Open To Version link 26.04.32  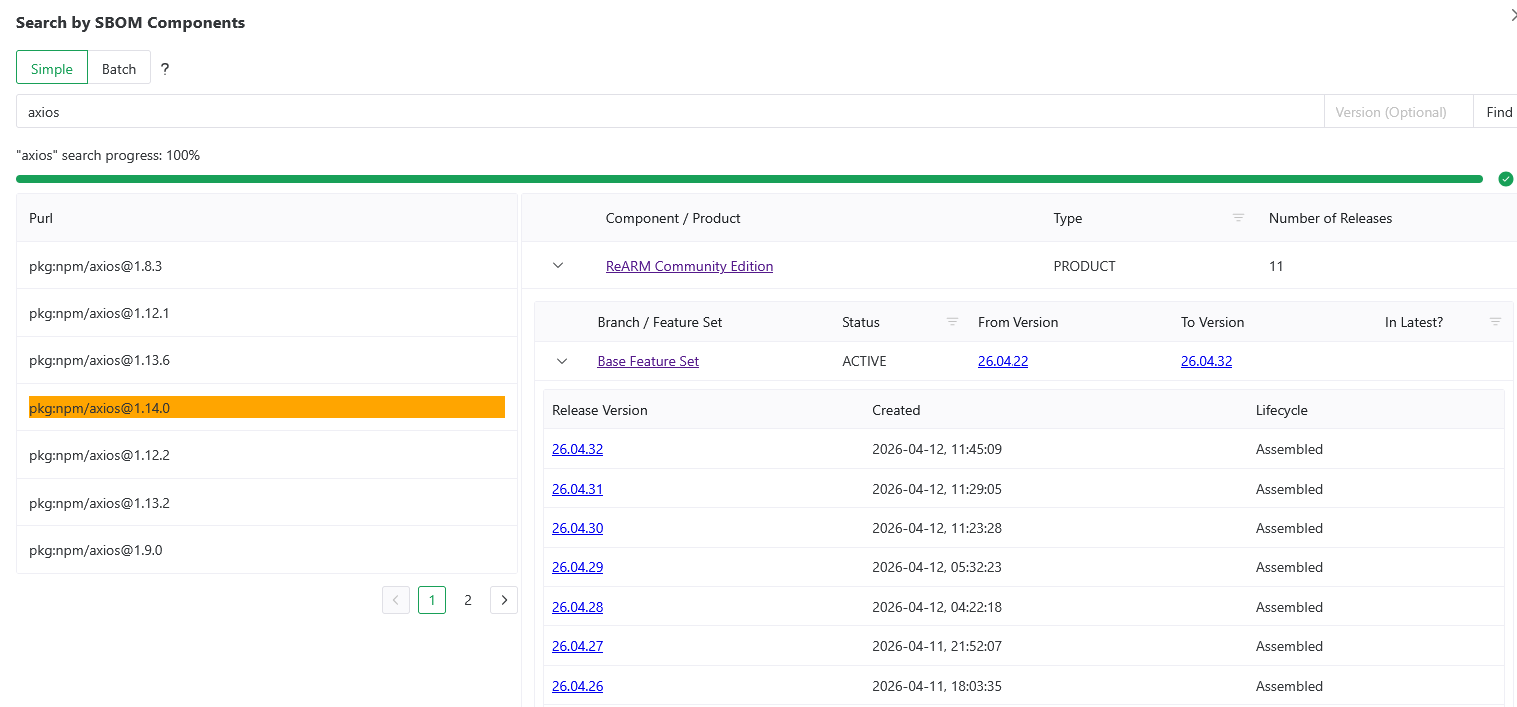[x=1206, y=361]
